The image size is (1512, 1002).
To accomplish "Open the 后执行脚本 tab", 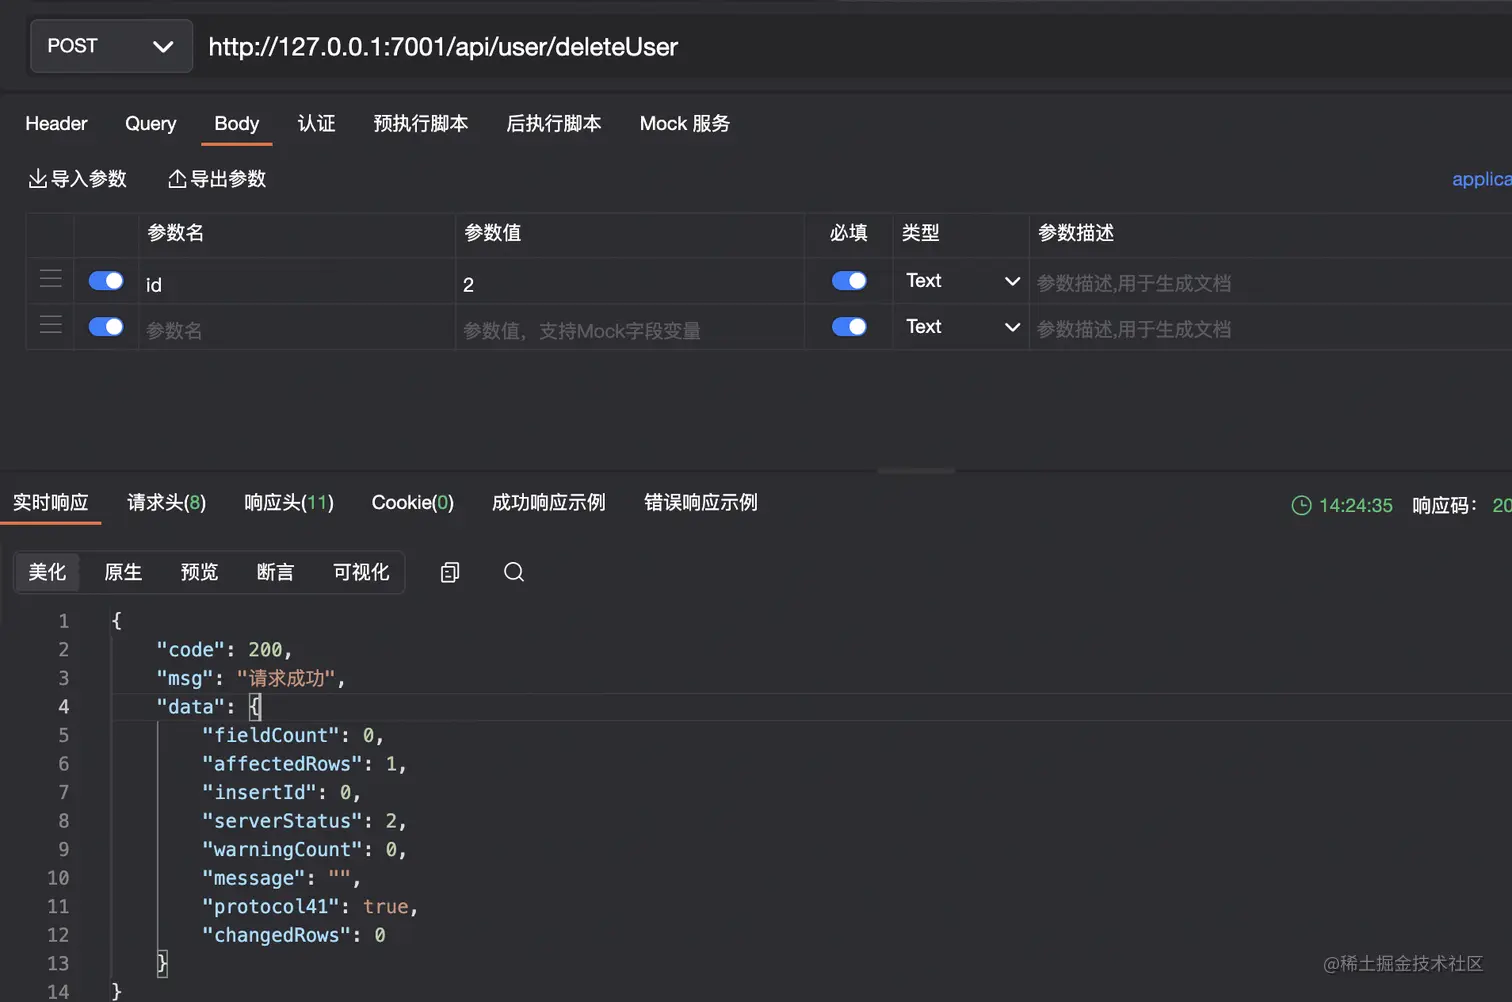I will point(554,124).
